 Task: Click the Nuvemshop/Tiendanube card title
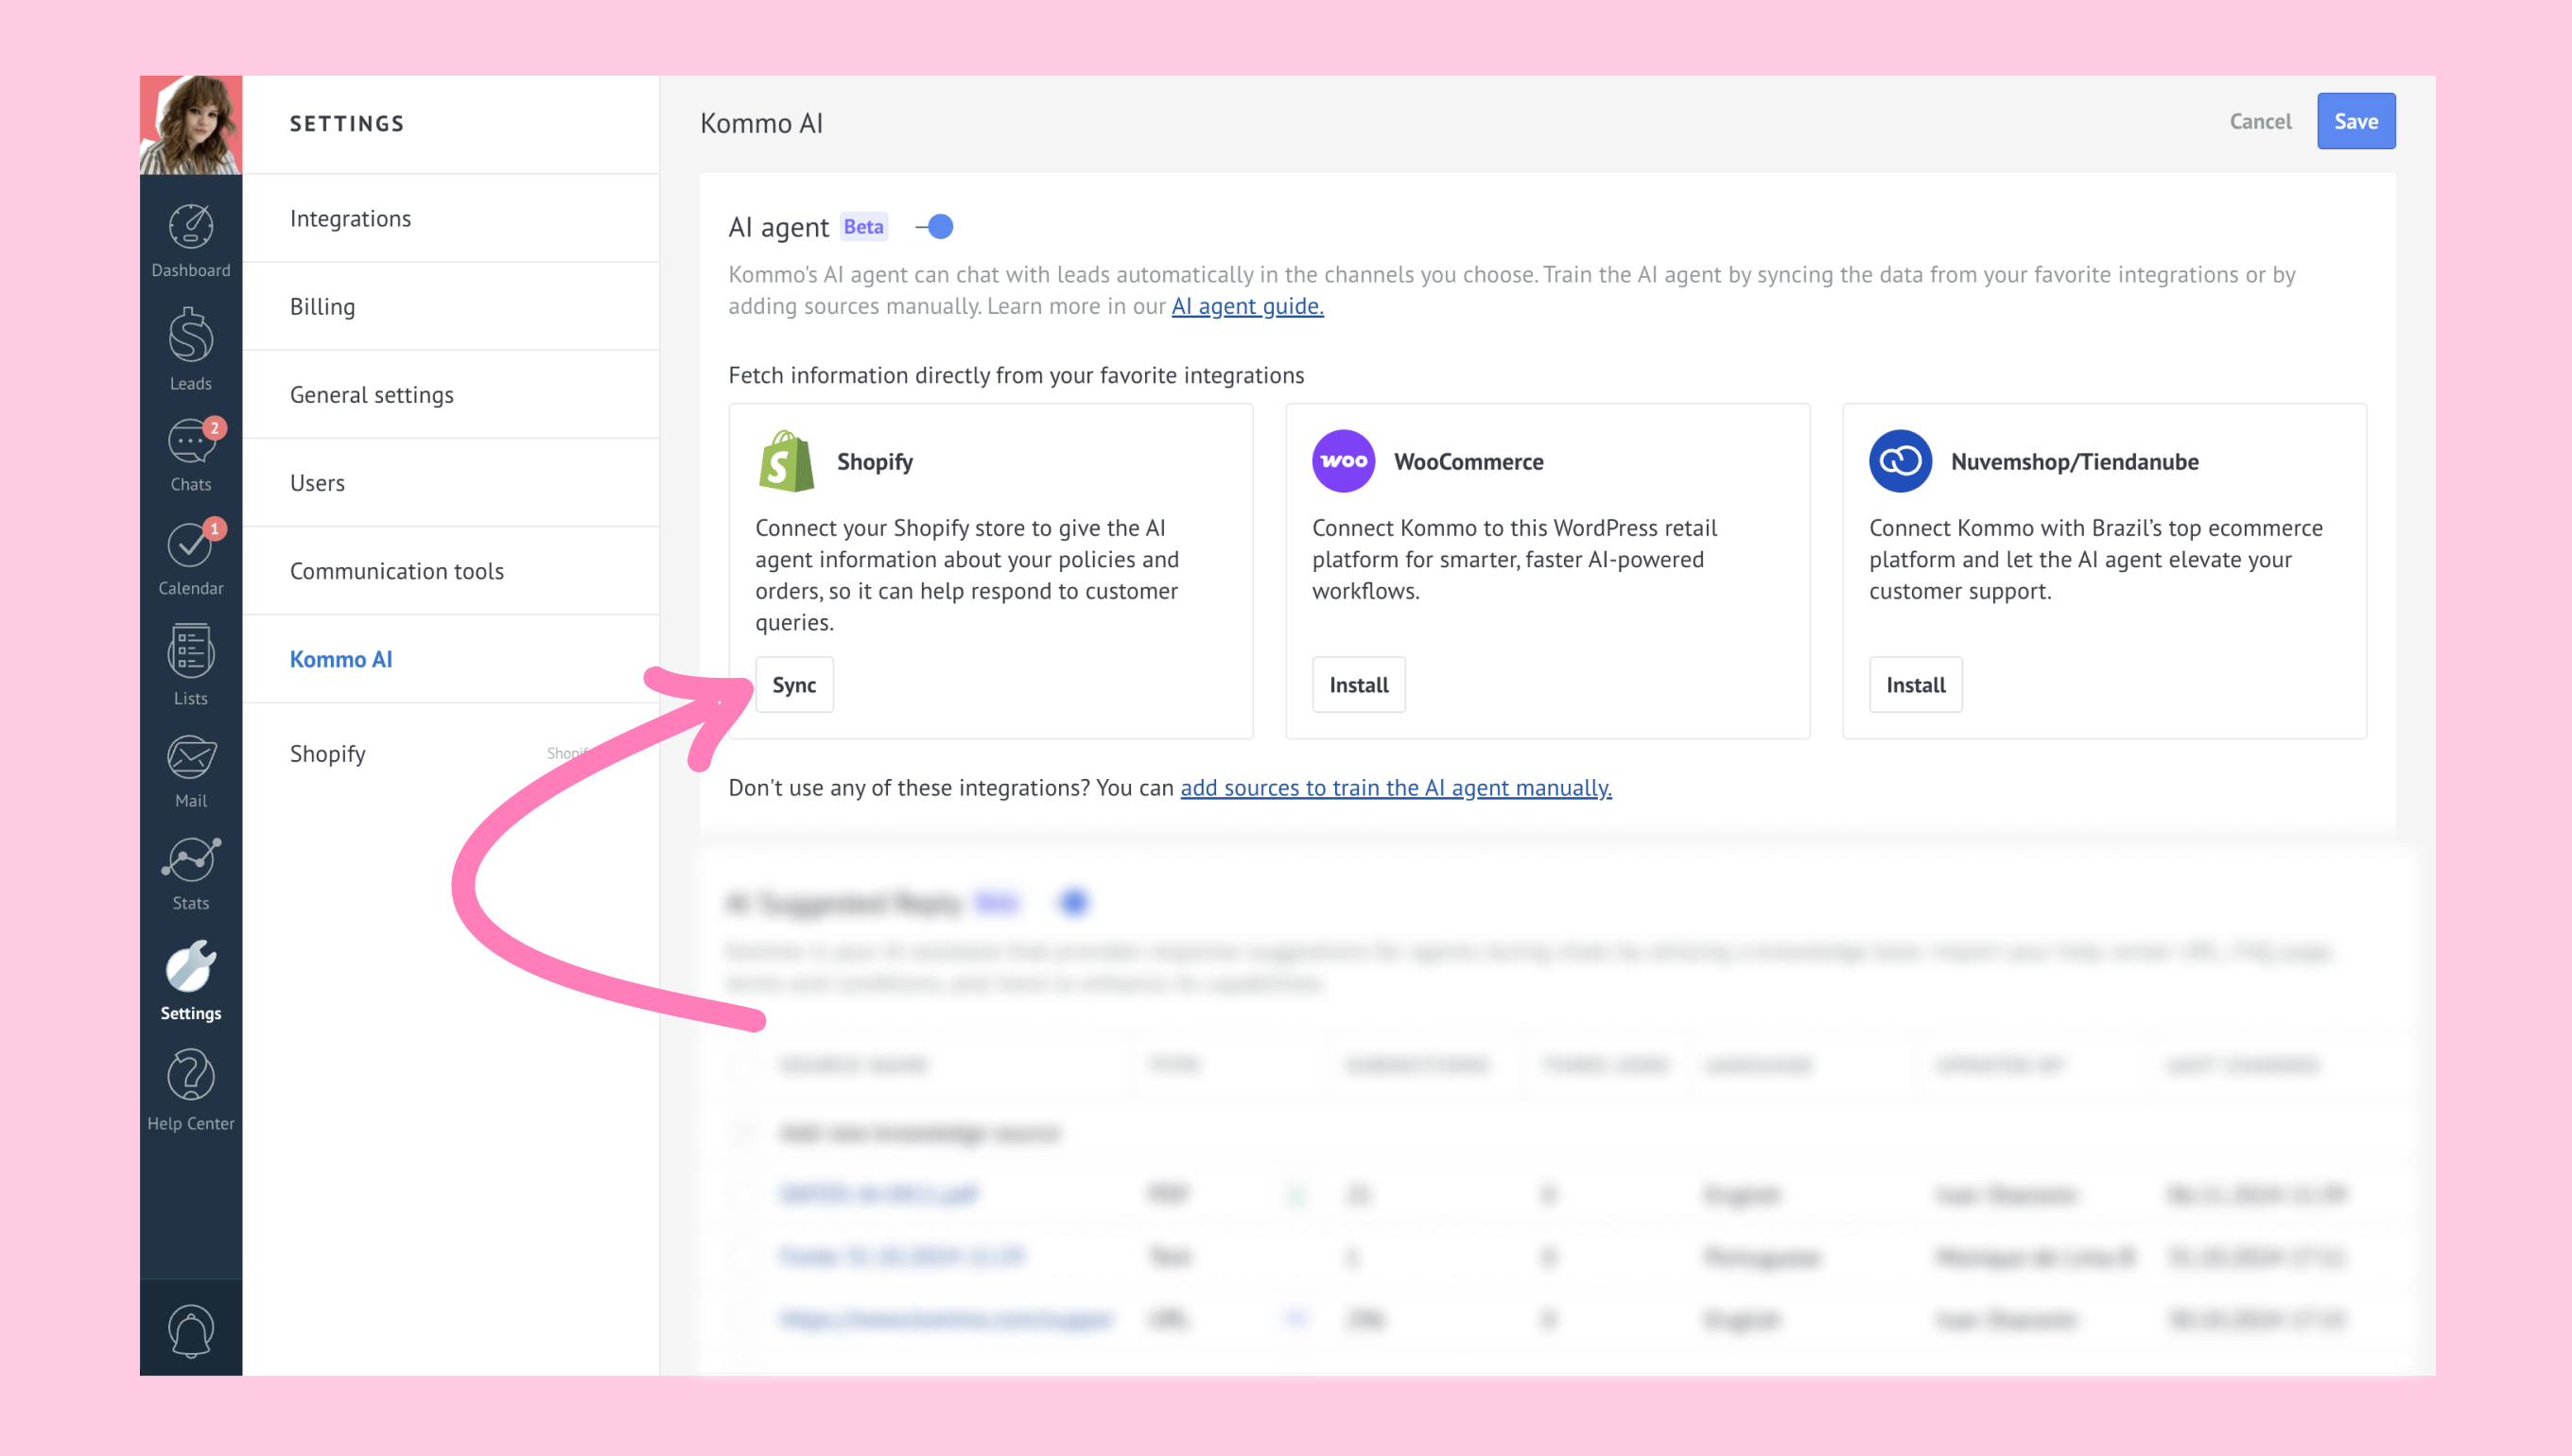(x=2074, y=462)
